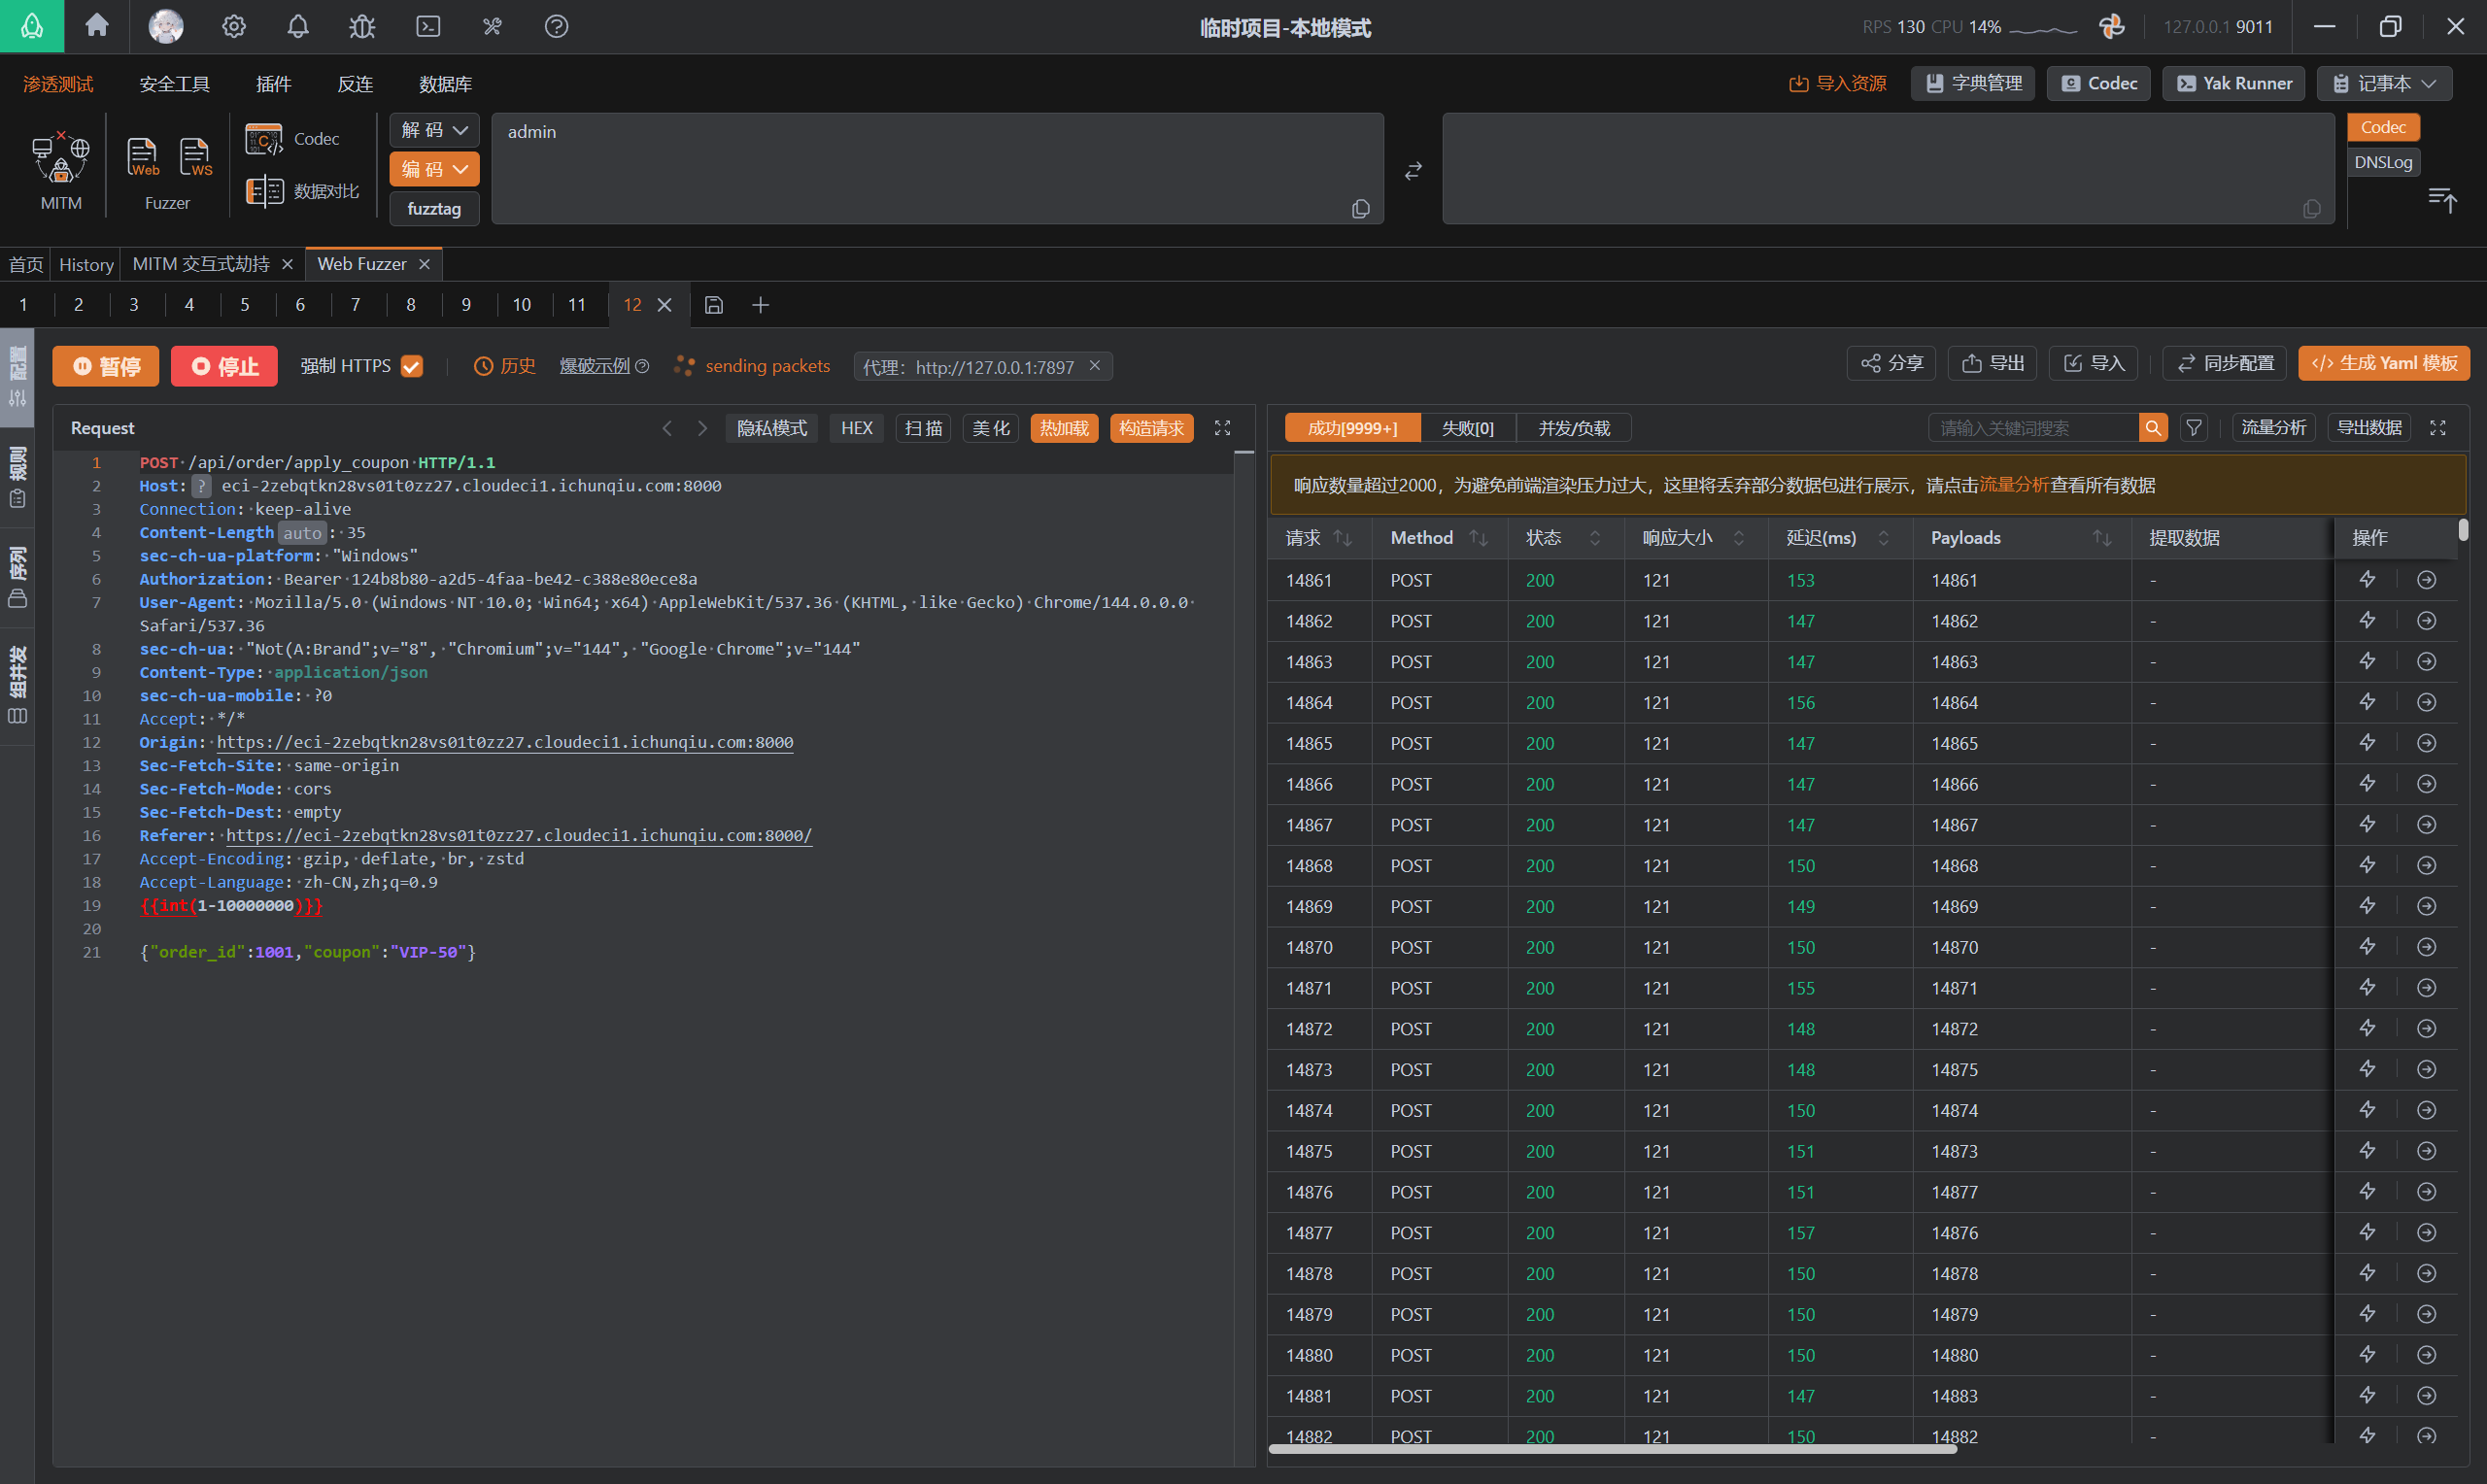Viewport: 2487px width, 1484px height.
Task: Open settings gear in title bar
Action: (x=234, y=26)
